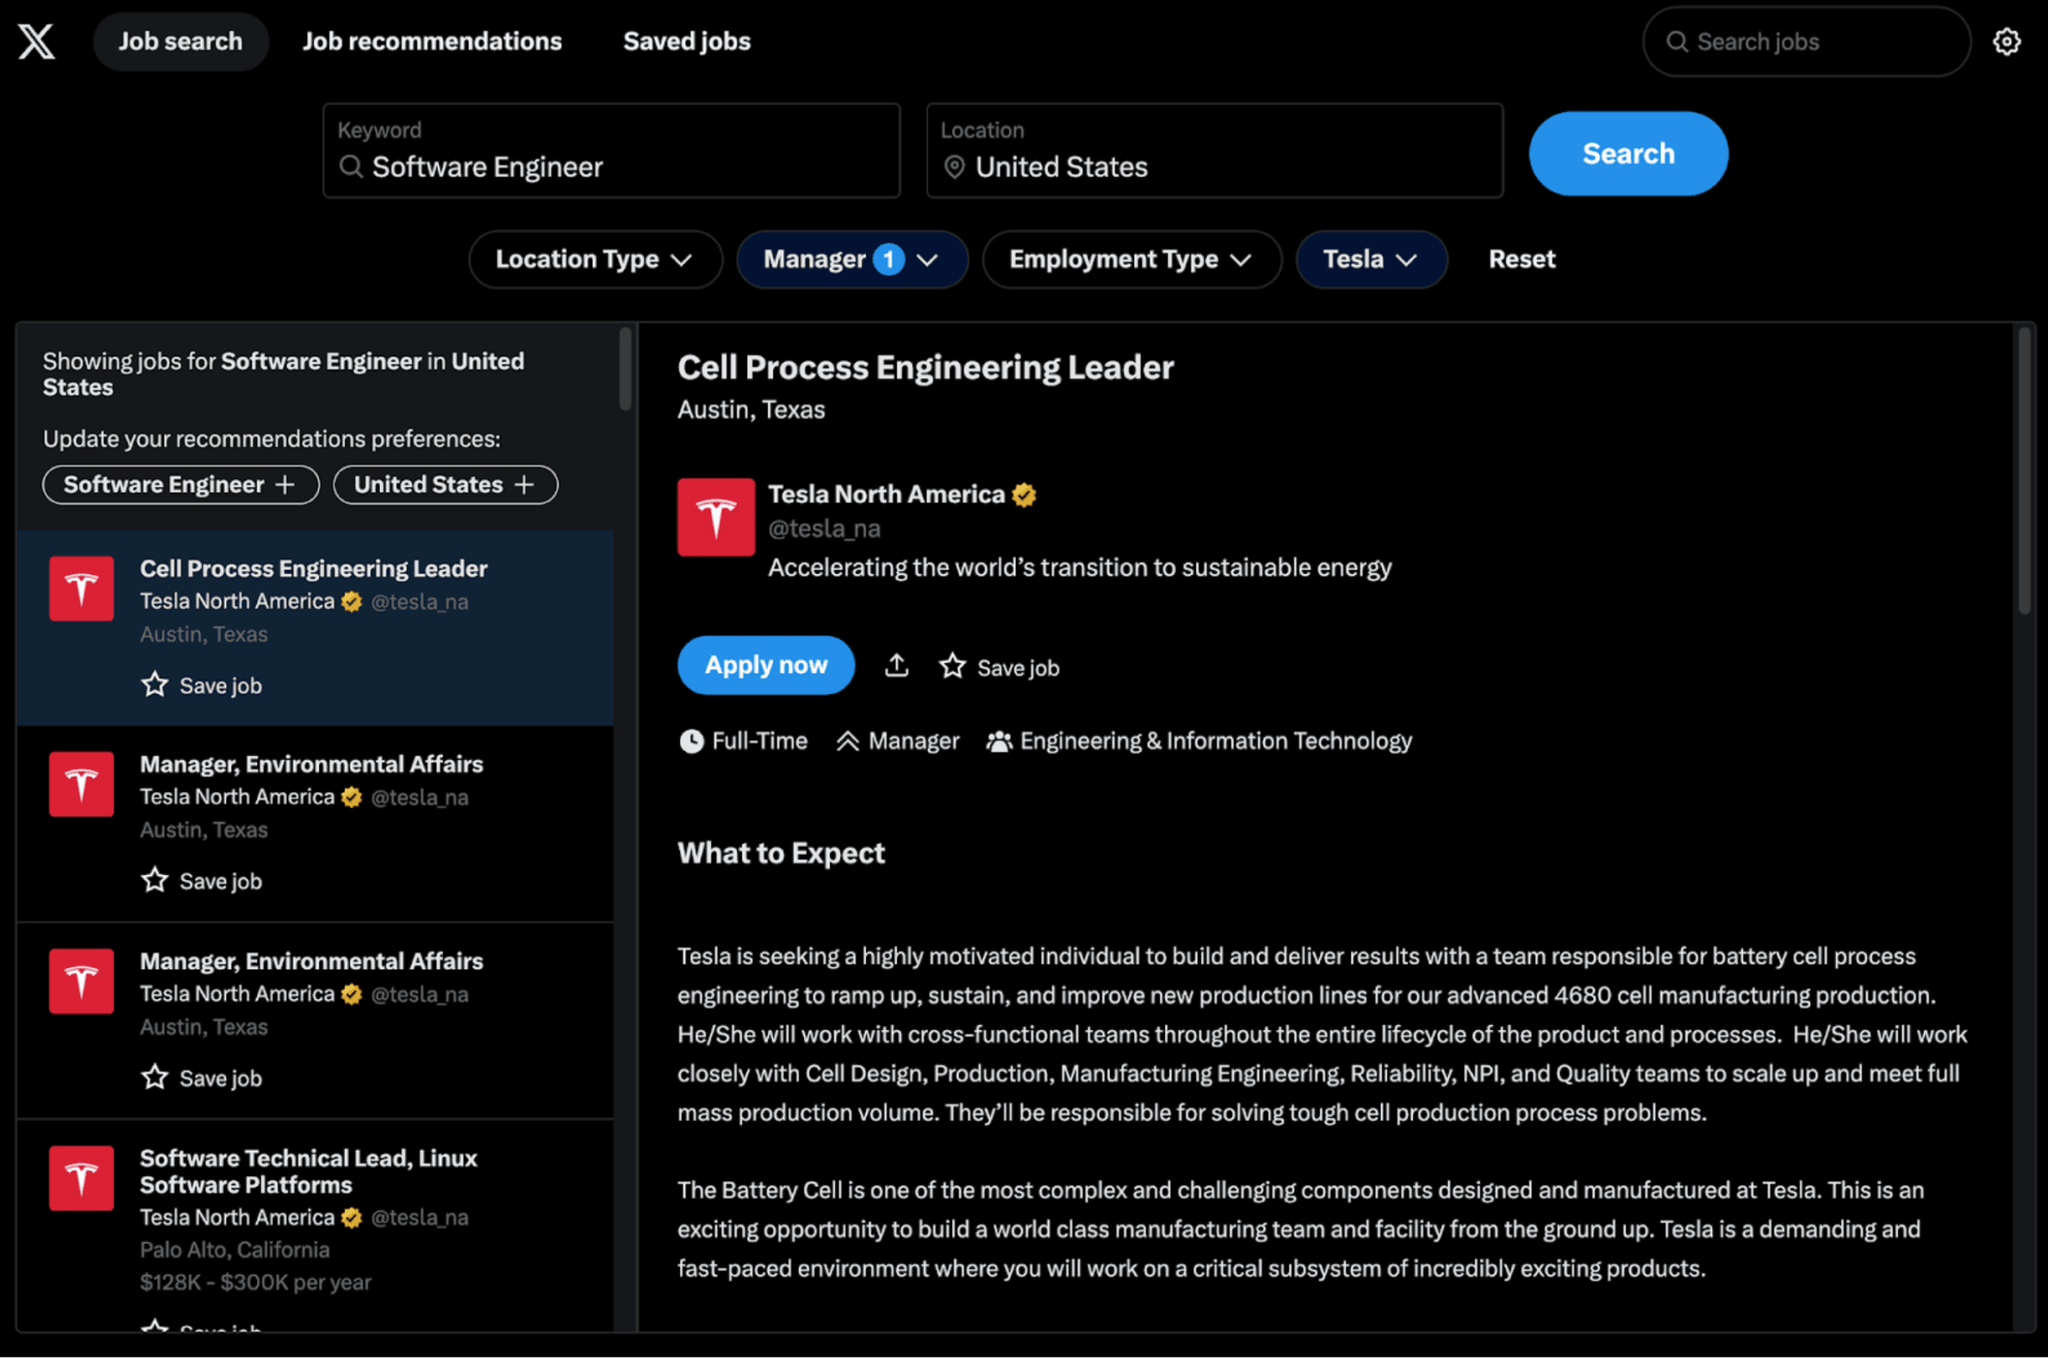Click the share icon next to Apply now
The height and width of the screenshot is (1358, 2048).
tap(897, 665)
